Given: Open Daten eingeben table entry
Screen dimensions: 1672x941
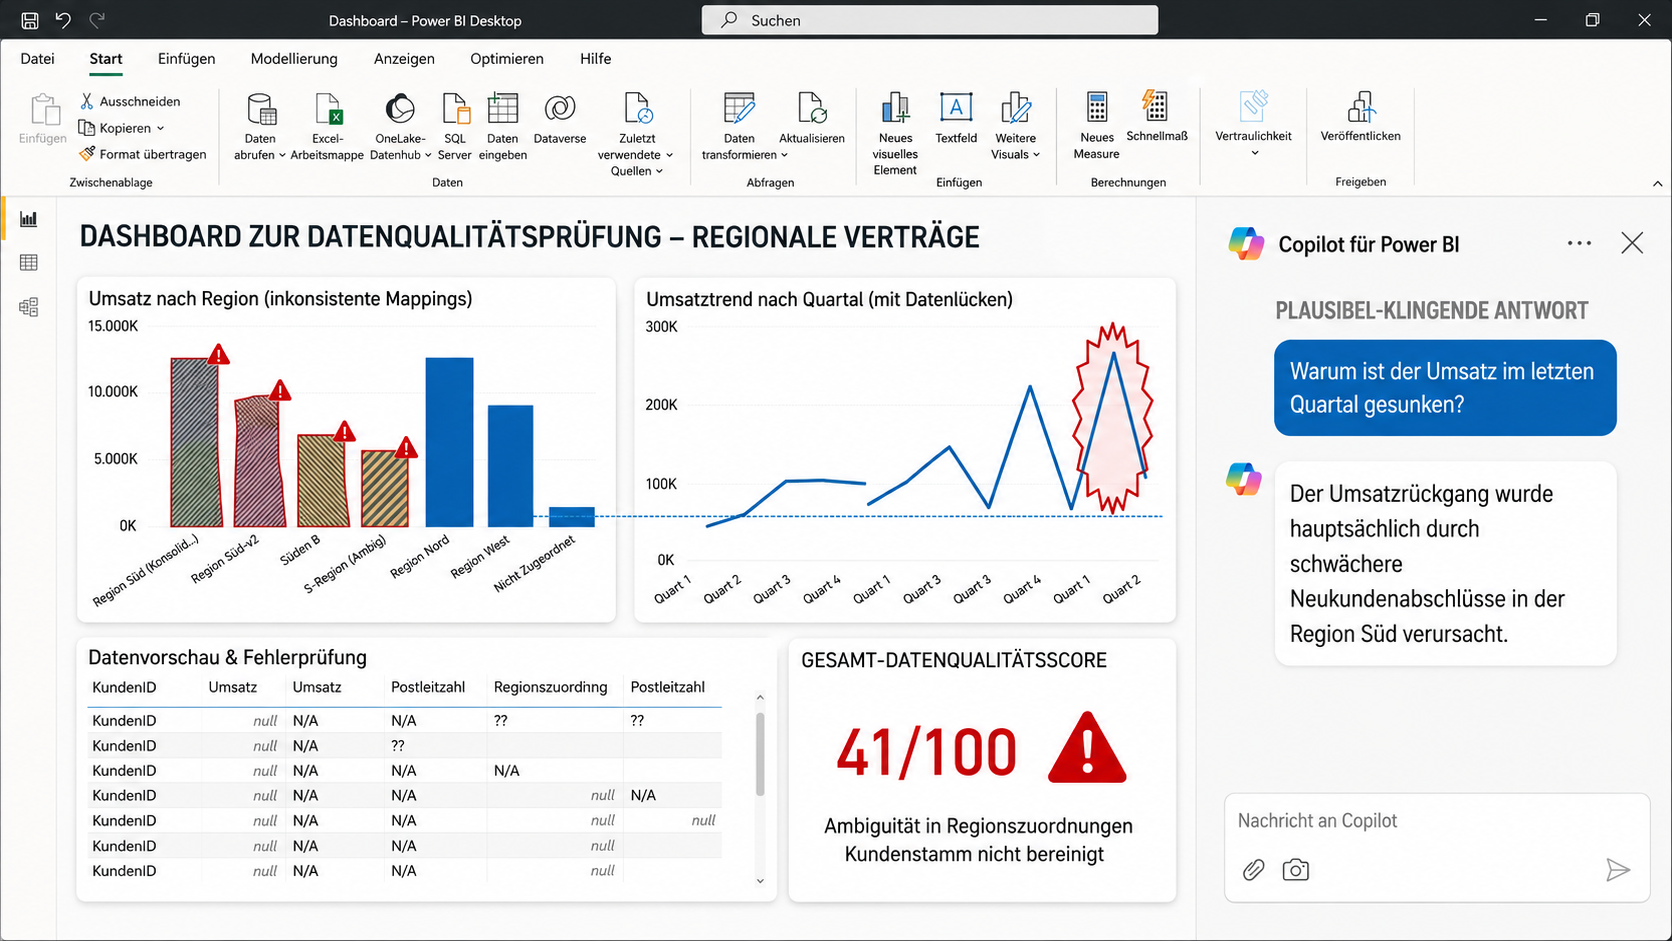Looking at the screenshot, I should click(503, 126).
